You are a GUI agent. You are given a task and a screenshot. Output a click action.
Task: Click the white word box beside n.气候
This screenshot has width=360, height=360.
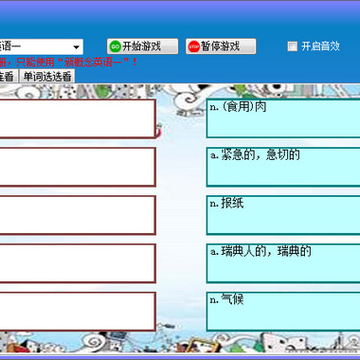(x=77, y=312)
